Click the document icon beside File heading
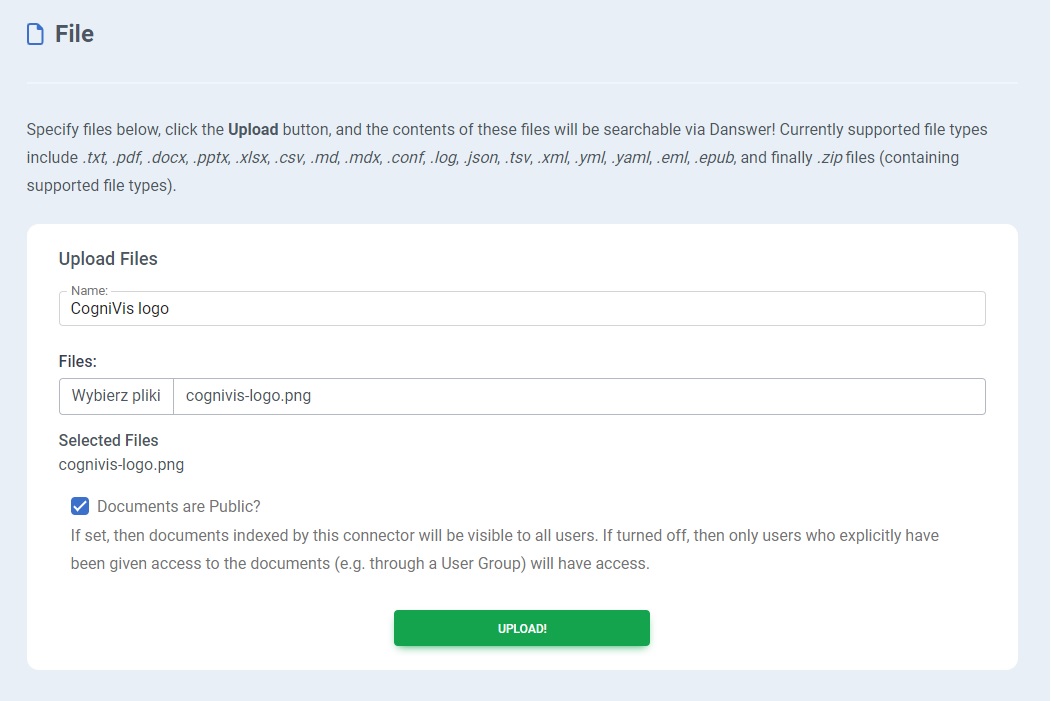Image resolution: width=1051 pixels, height=701 pixels. click(35, 35)
